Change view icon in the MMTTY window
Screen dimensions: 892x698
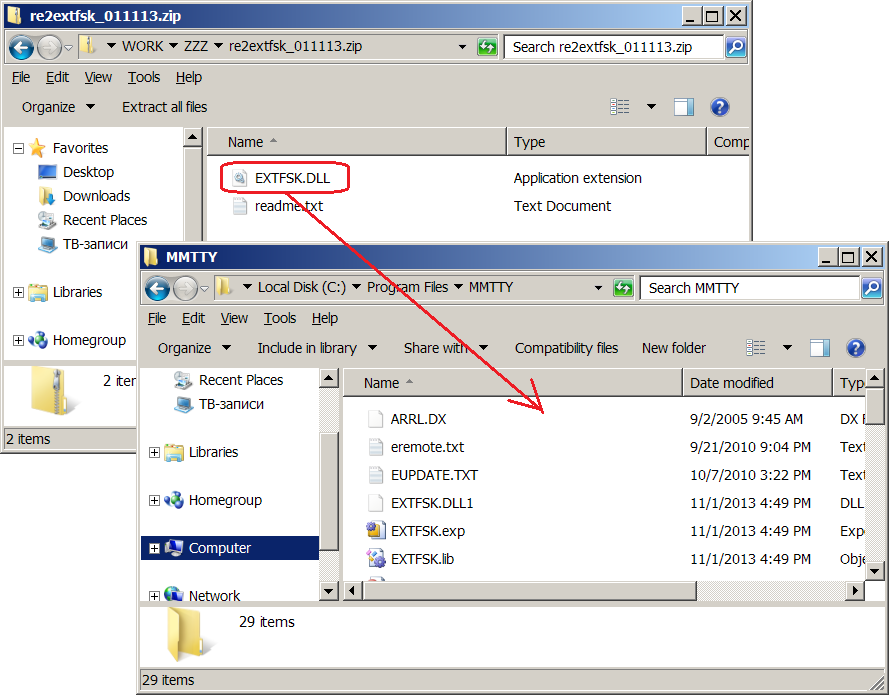coord(755,348)
